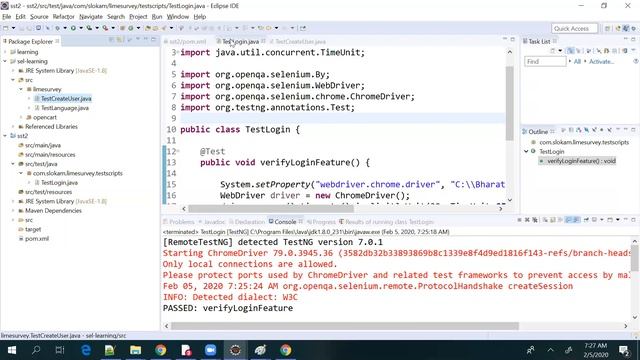
Task: Click the Quick Access input field
Action: point(574,28)
